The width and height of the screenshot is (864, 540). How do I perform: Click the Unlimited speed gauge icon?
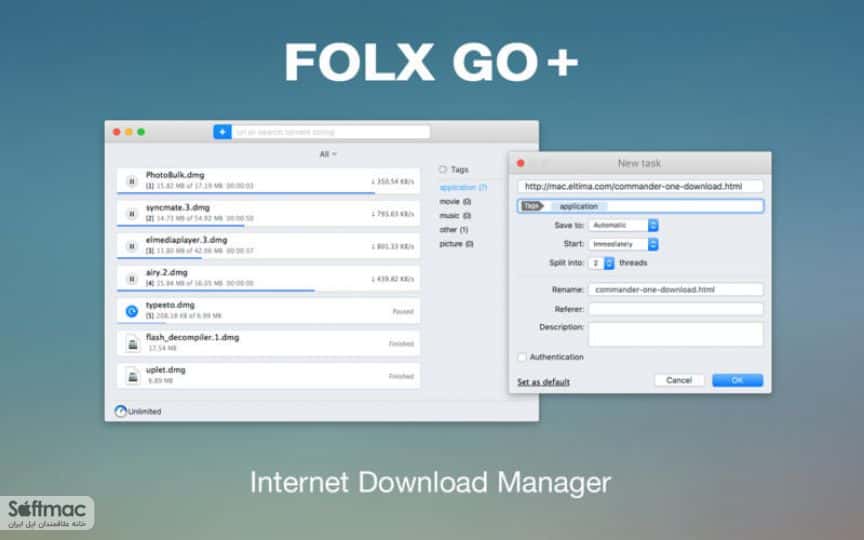(121, 411)
